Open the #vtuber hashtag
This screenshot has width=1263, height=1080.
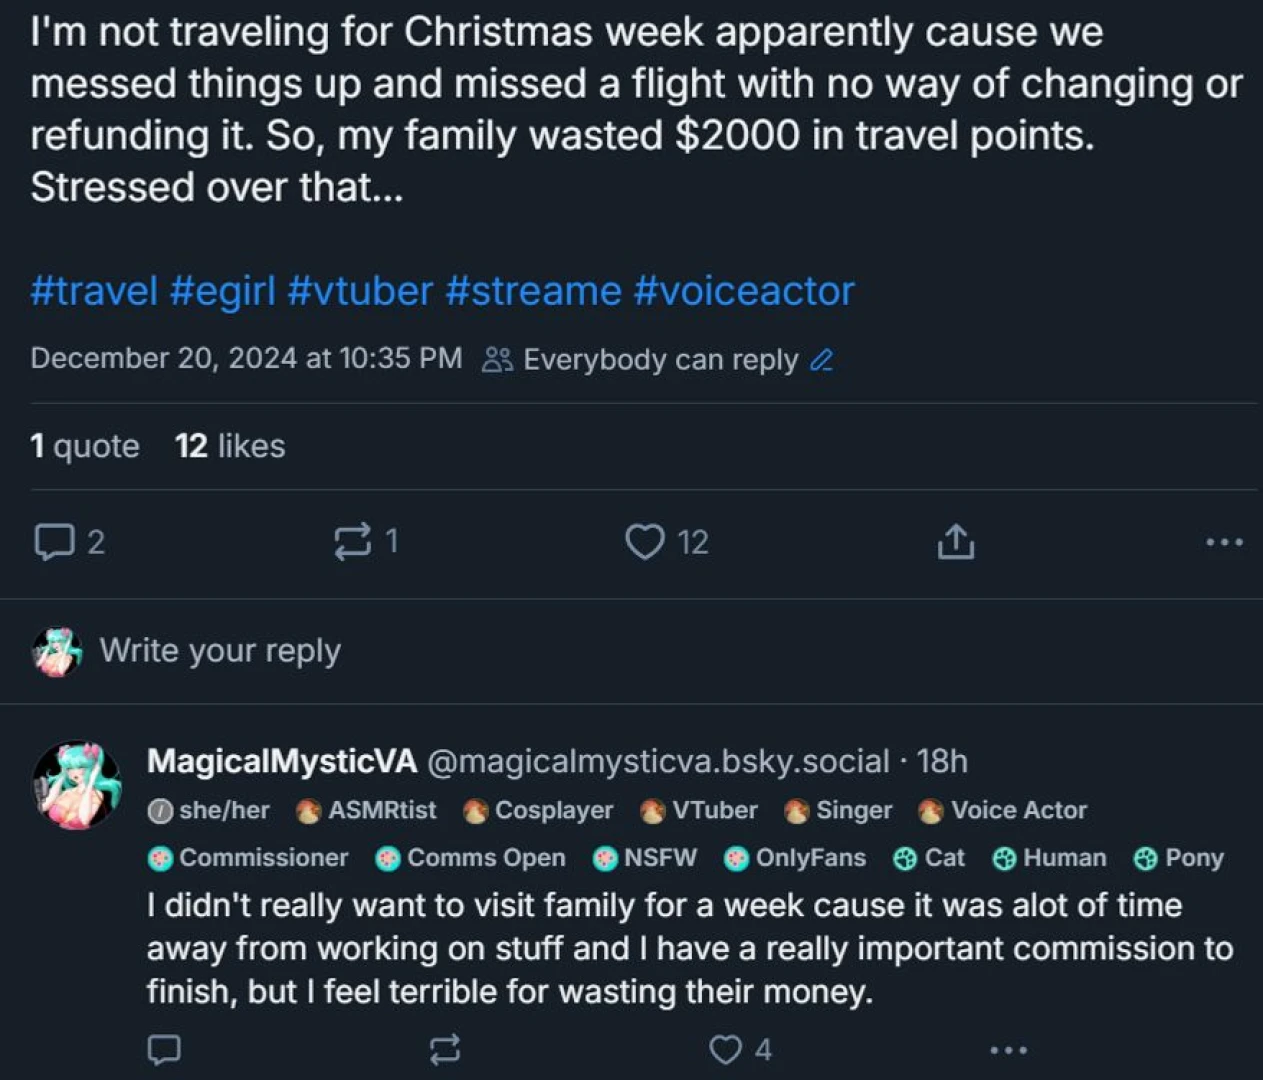point(360,291)
